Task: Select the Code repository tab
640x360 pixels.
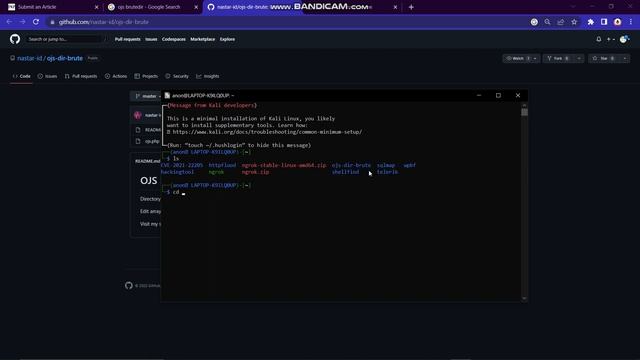Action: click(22, 76)
